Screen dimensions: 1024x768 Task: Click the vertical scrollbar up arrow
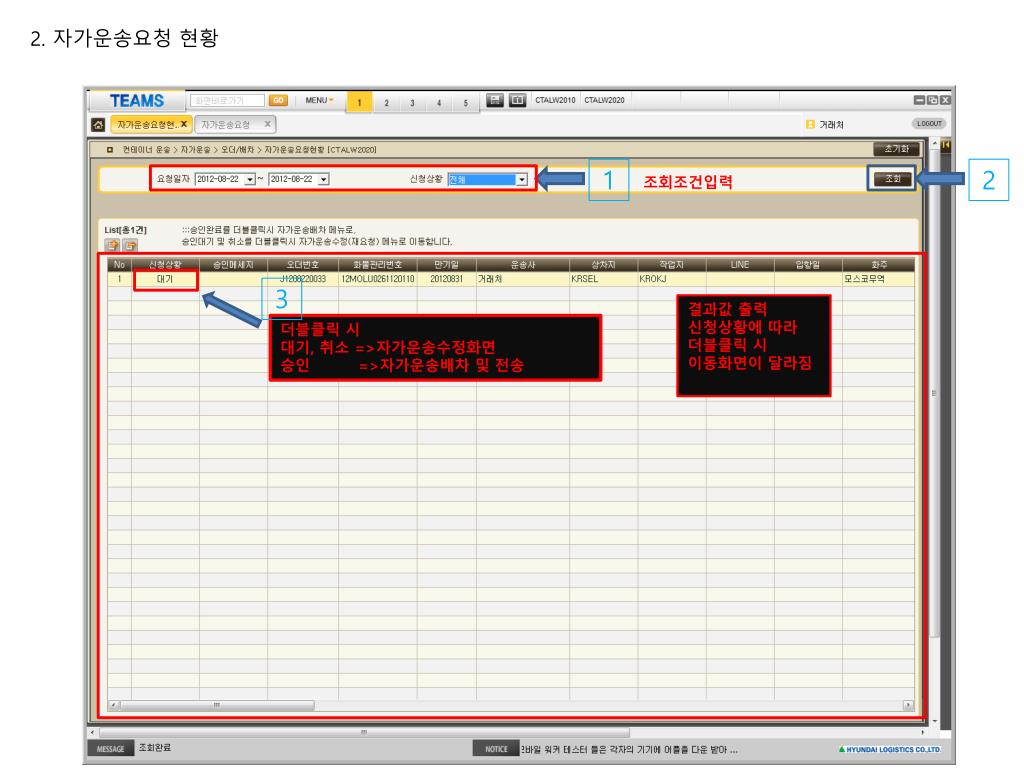point(935,143)
